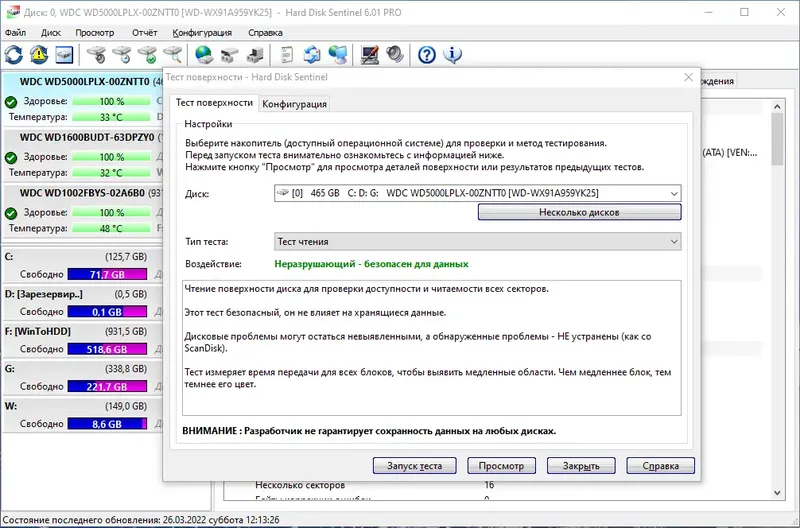Click the network globe and monitor icon
The image size is (800, 528).
[338, 55]
